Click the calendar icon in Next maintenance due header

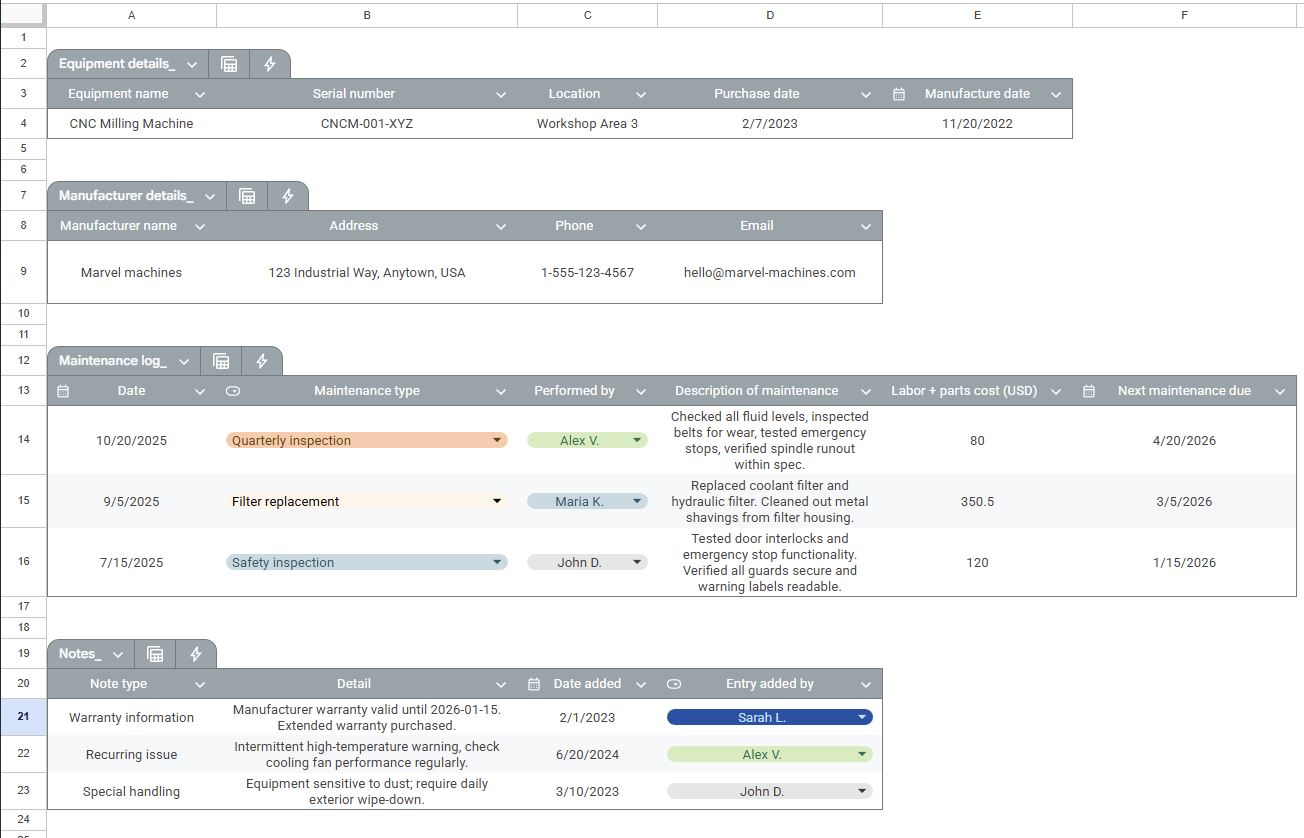[1089, 390]
